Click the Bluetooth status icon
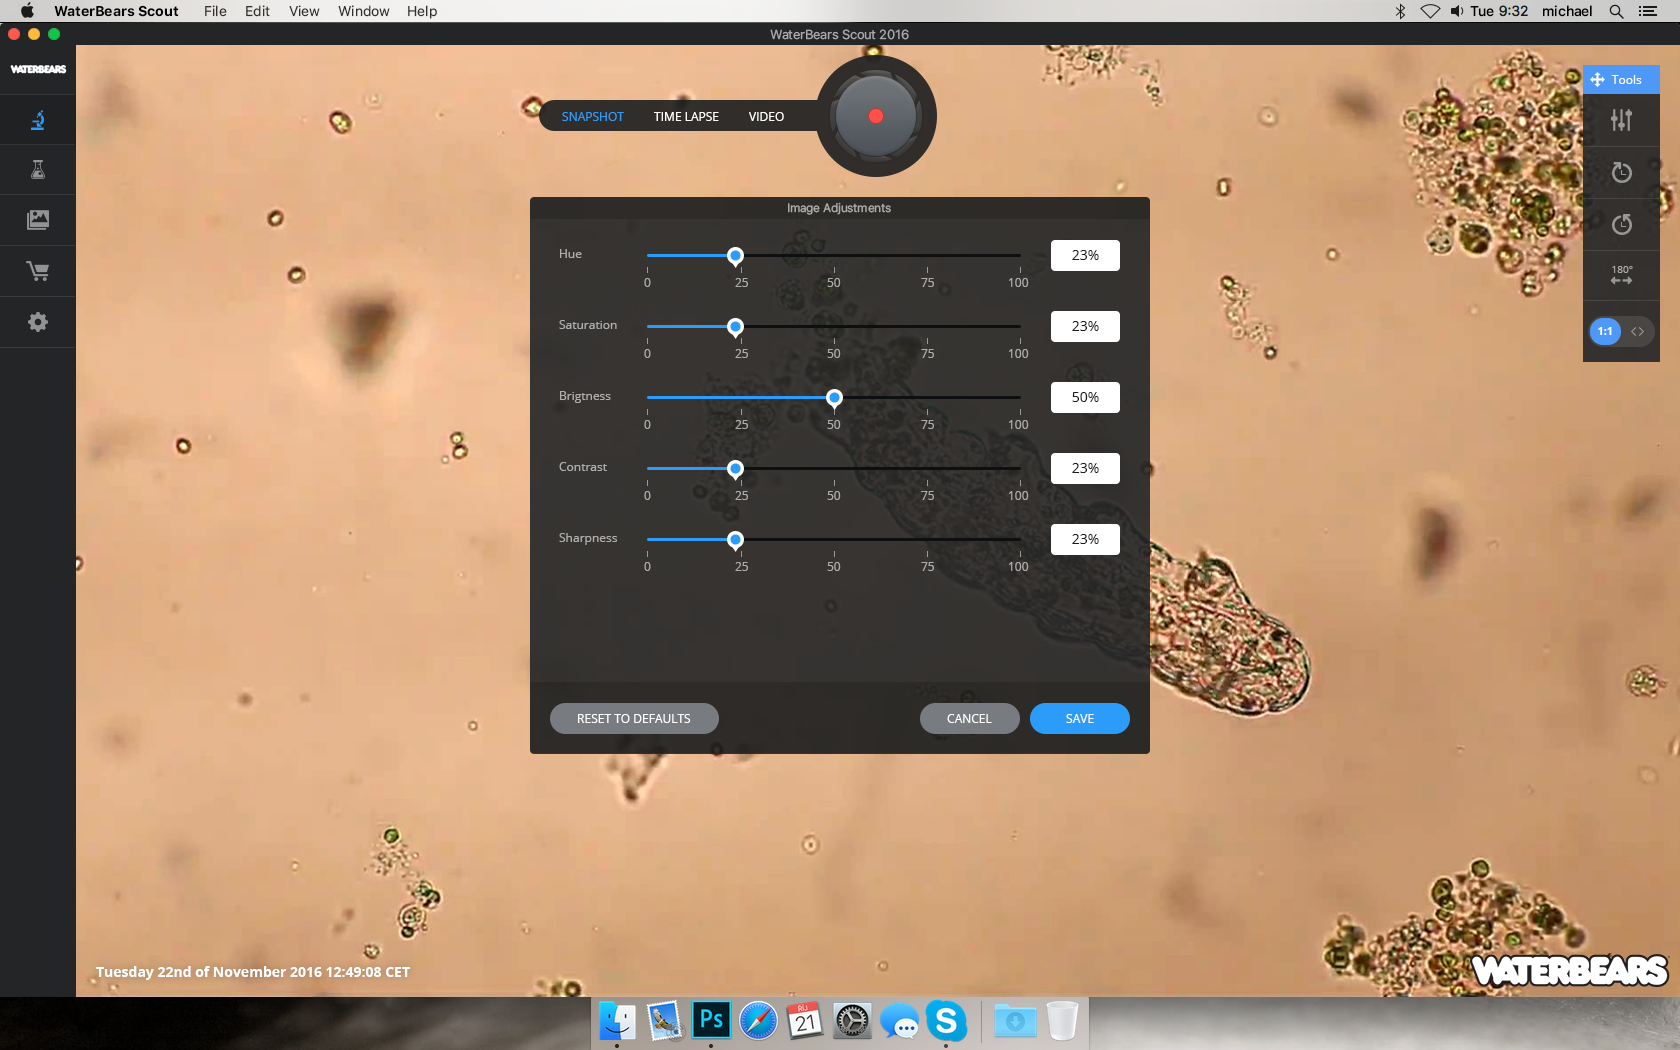1680x1050 pixels. (1400, 11)
